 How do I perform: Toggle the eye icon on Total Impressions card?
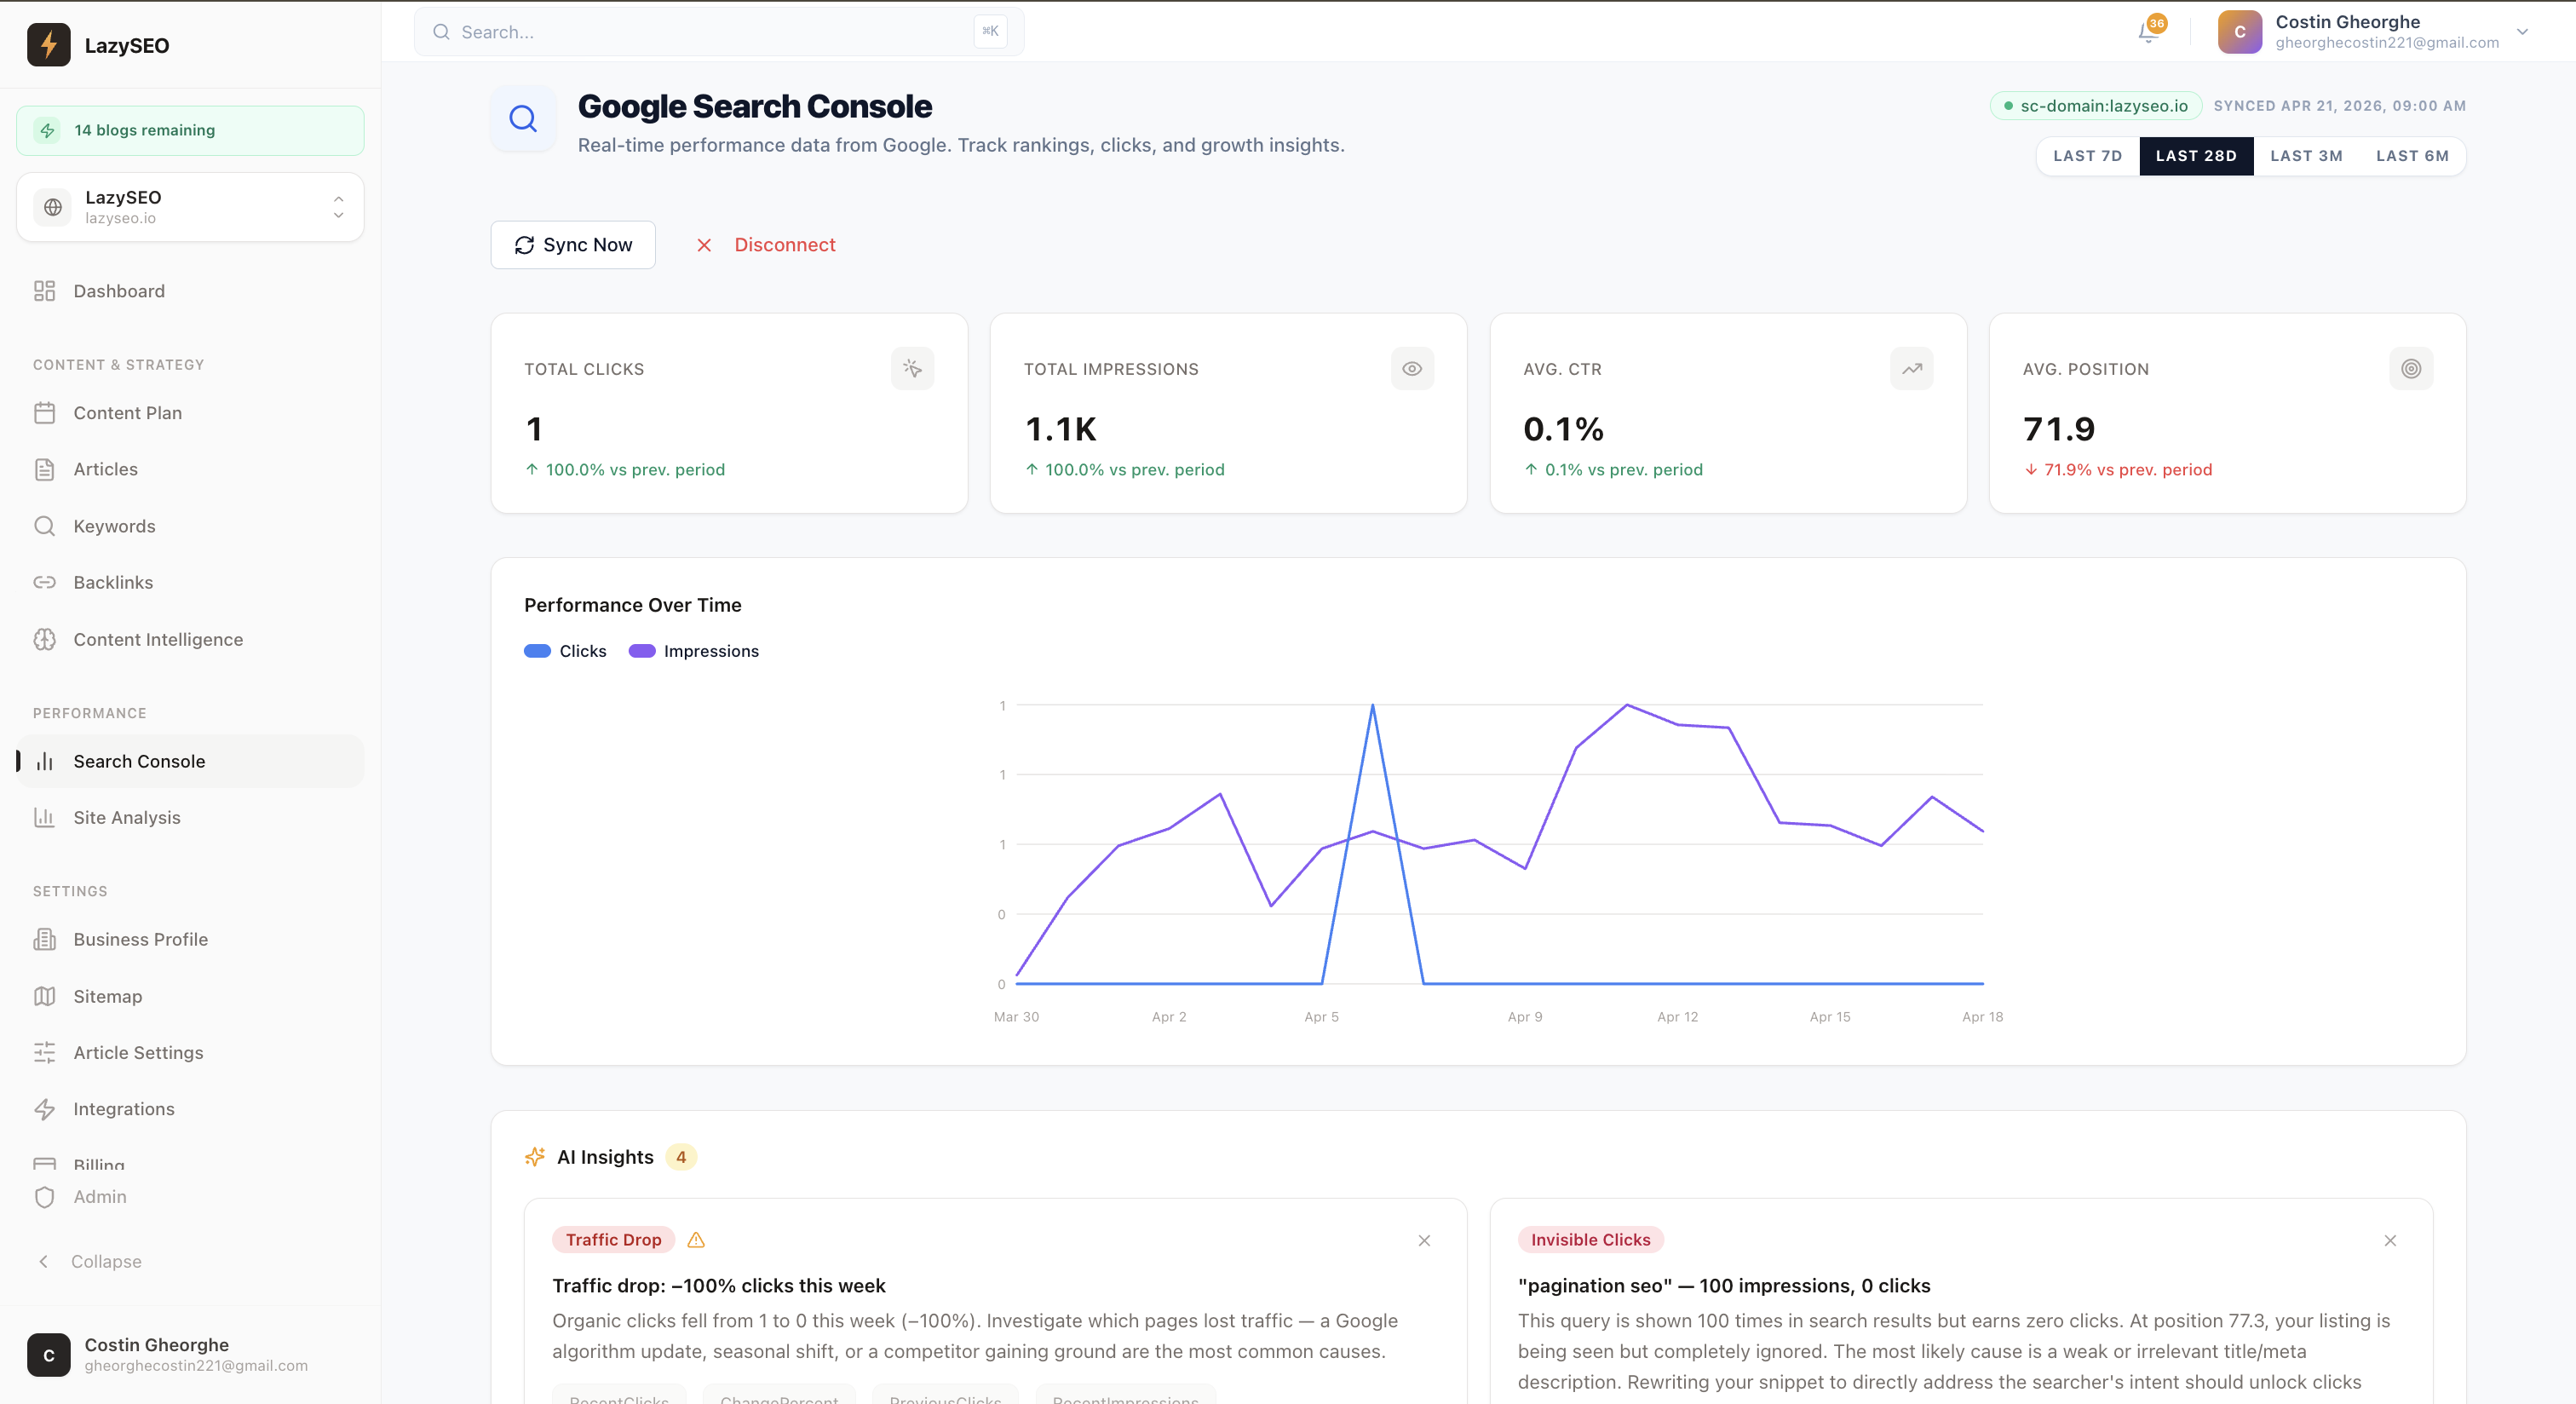tap(1412, 368)
